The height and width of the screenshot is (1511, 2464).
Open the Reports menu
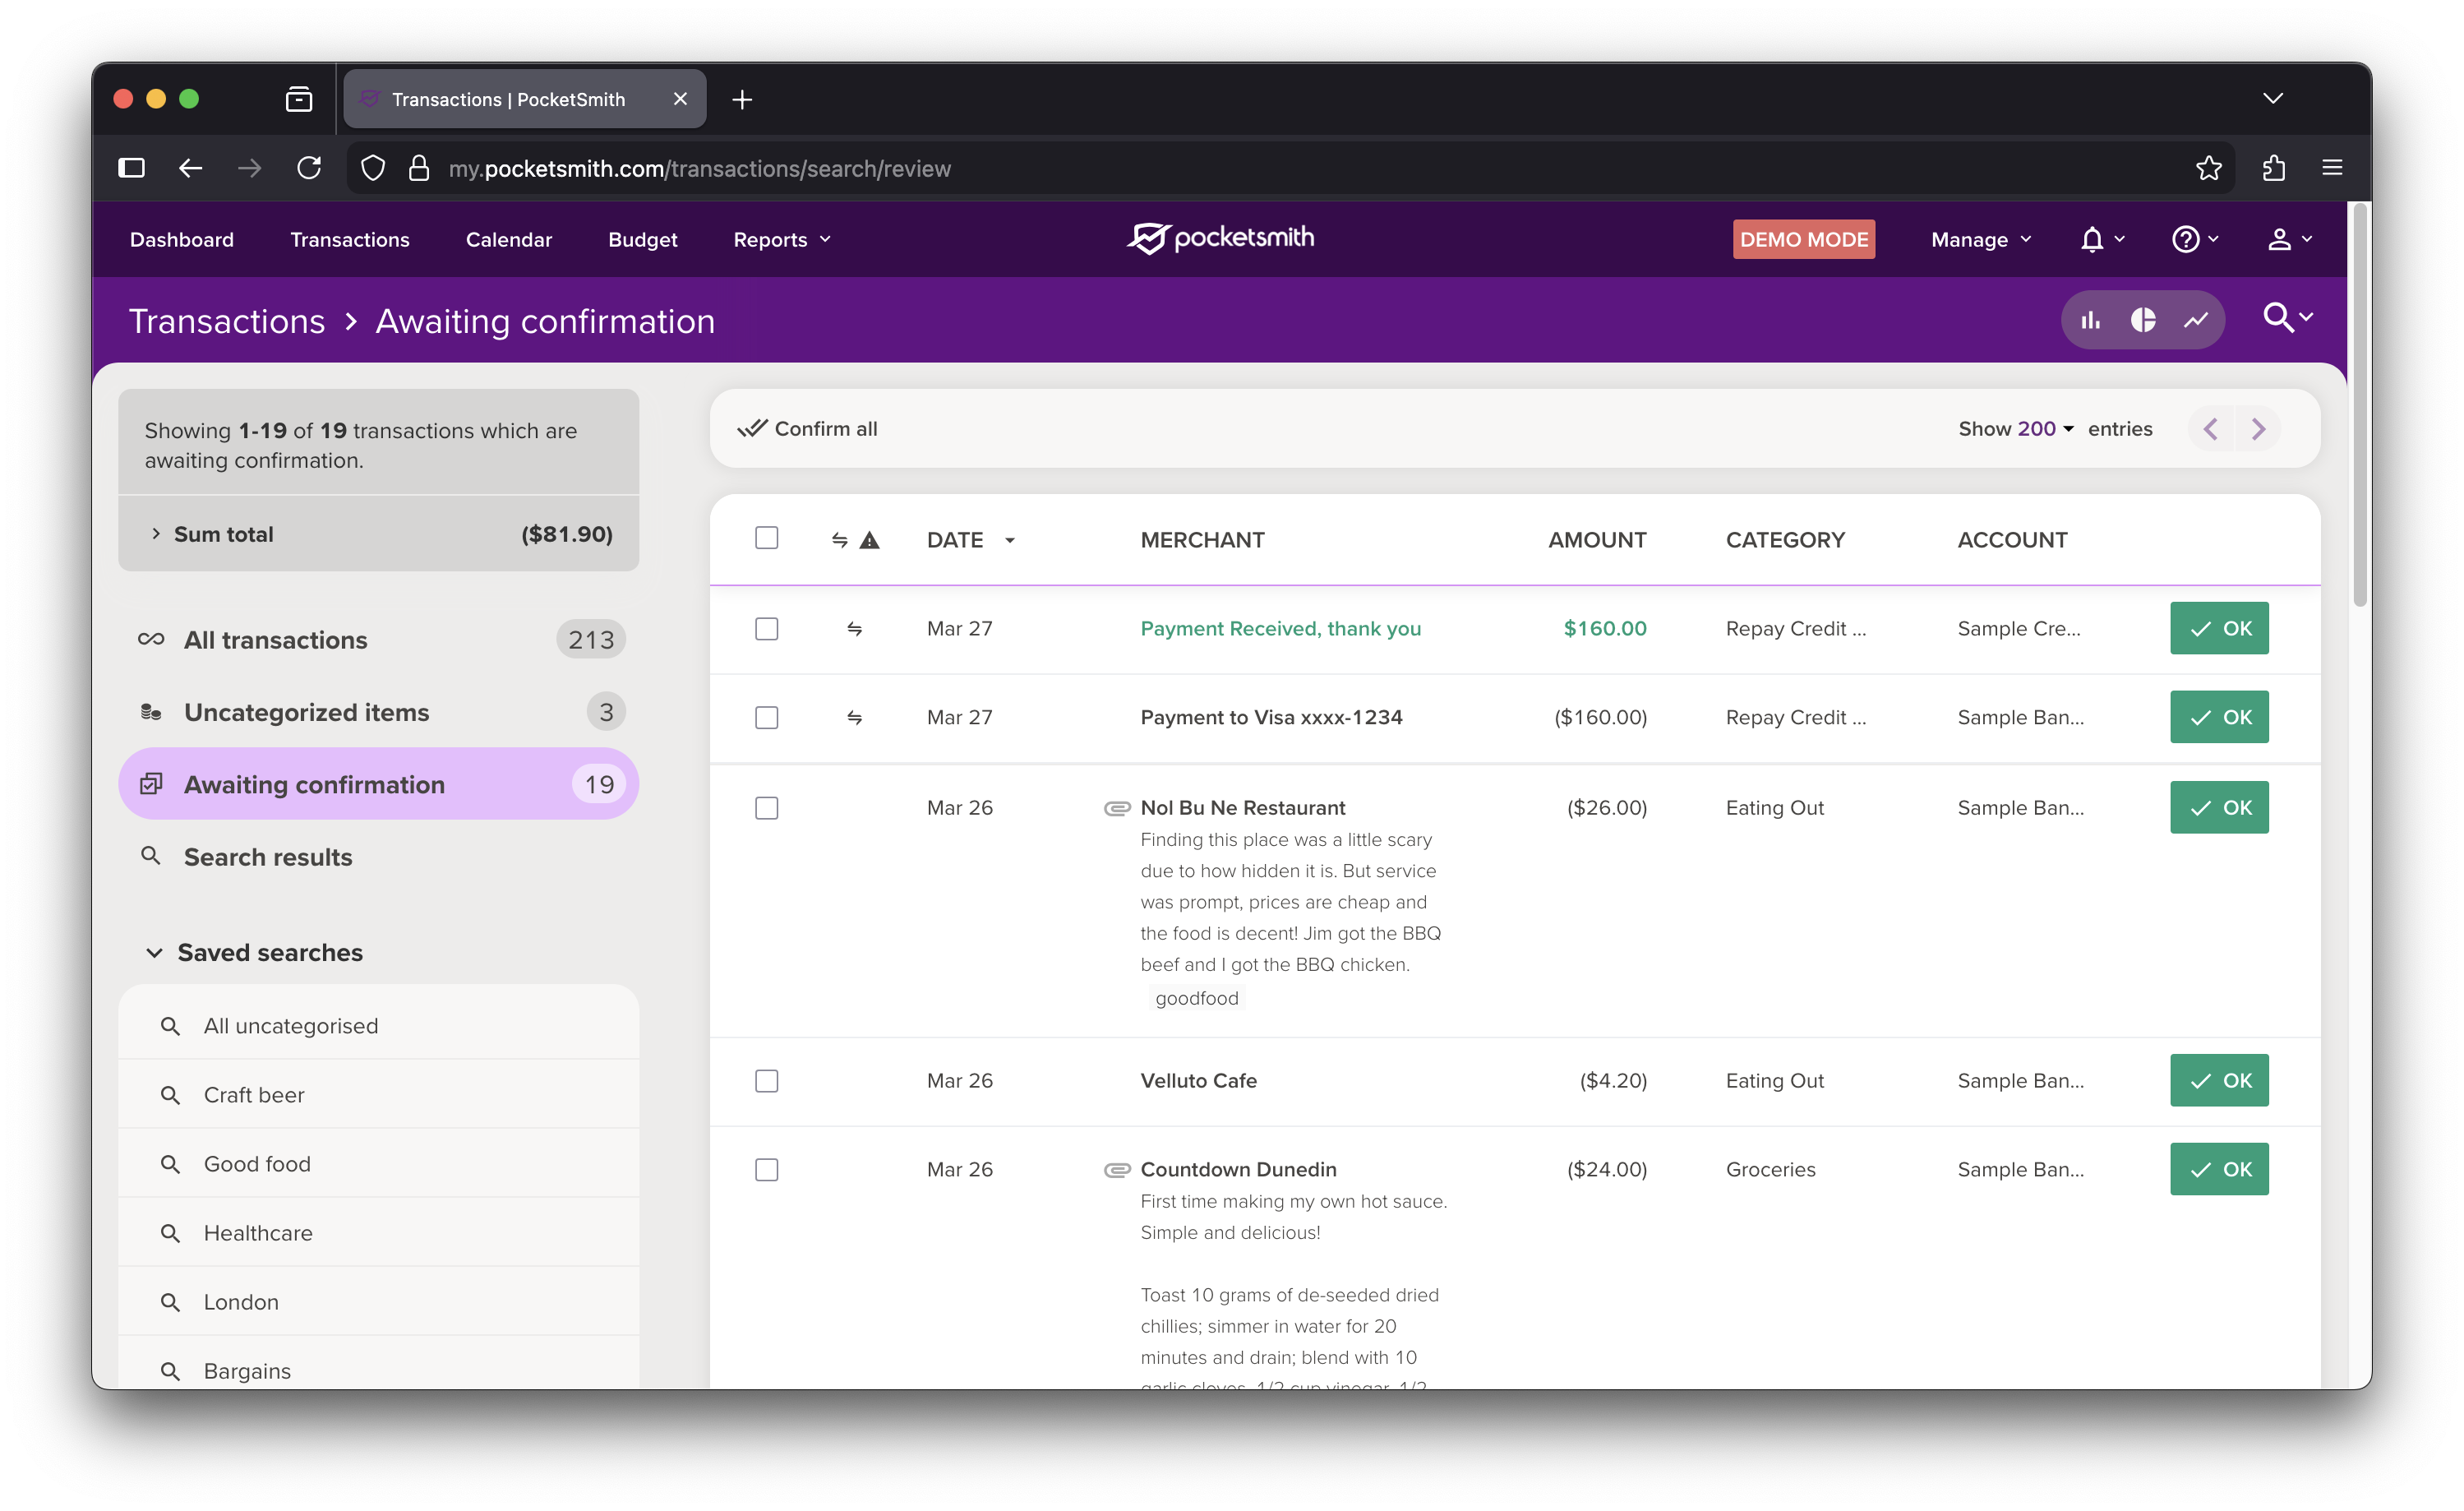[x=781, y=240]
